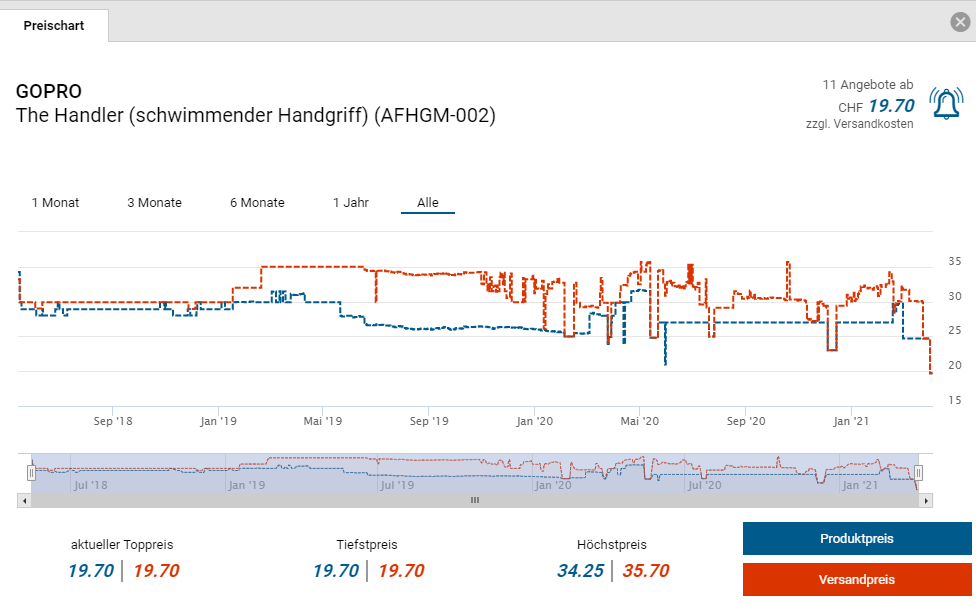Image resolution: width=976 pixels, height=604 pixels.
Task: Select the 1 Monat time range
Action: 55,203
